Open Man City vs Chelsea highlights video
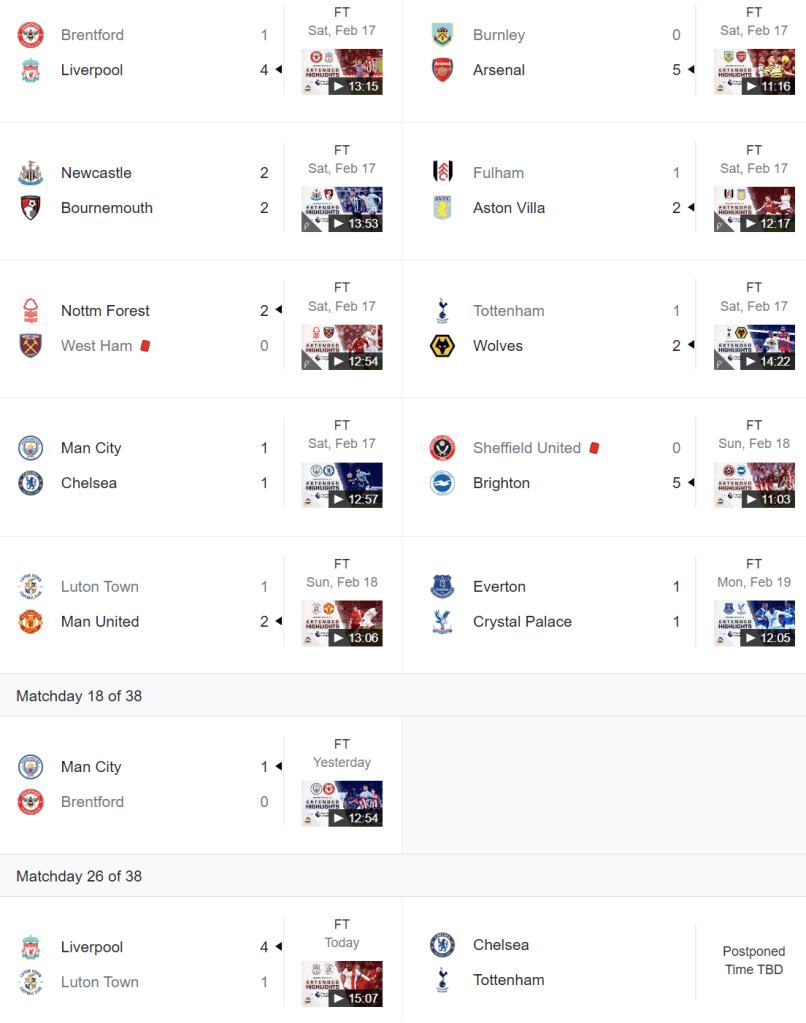This screenshot has width=806, height=1023. [342, 485]
